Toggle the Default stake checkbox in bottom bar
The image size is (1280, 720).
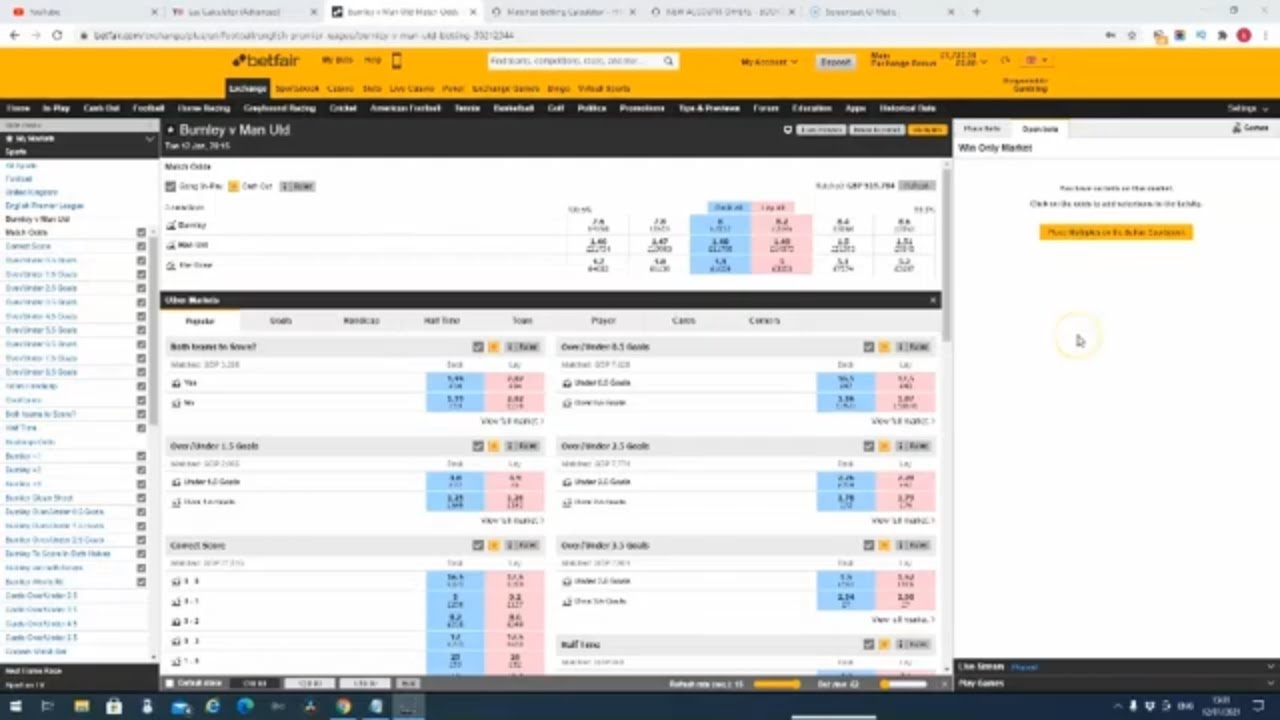pos(169,683)
